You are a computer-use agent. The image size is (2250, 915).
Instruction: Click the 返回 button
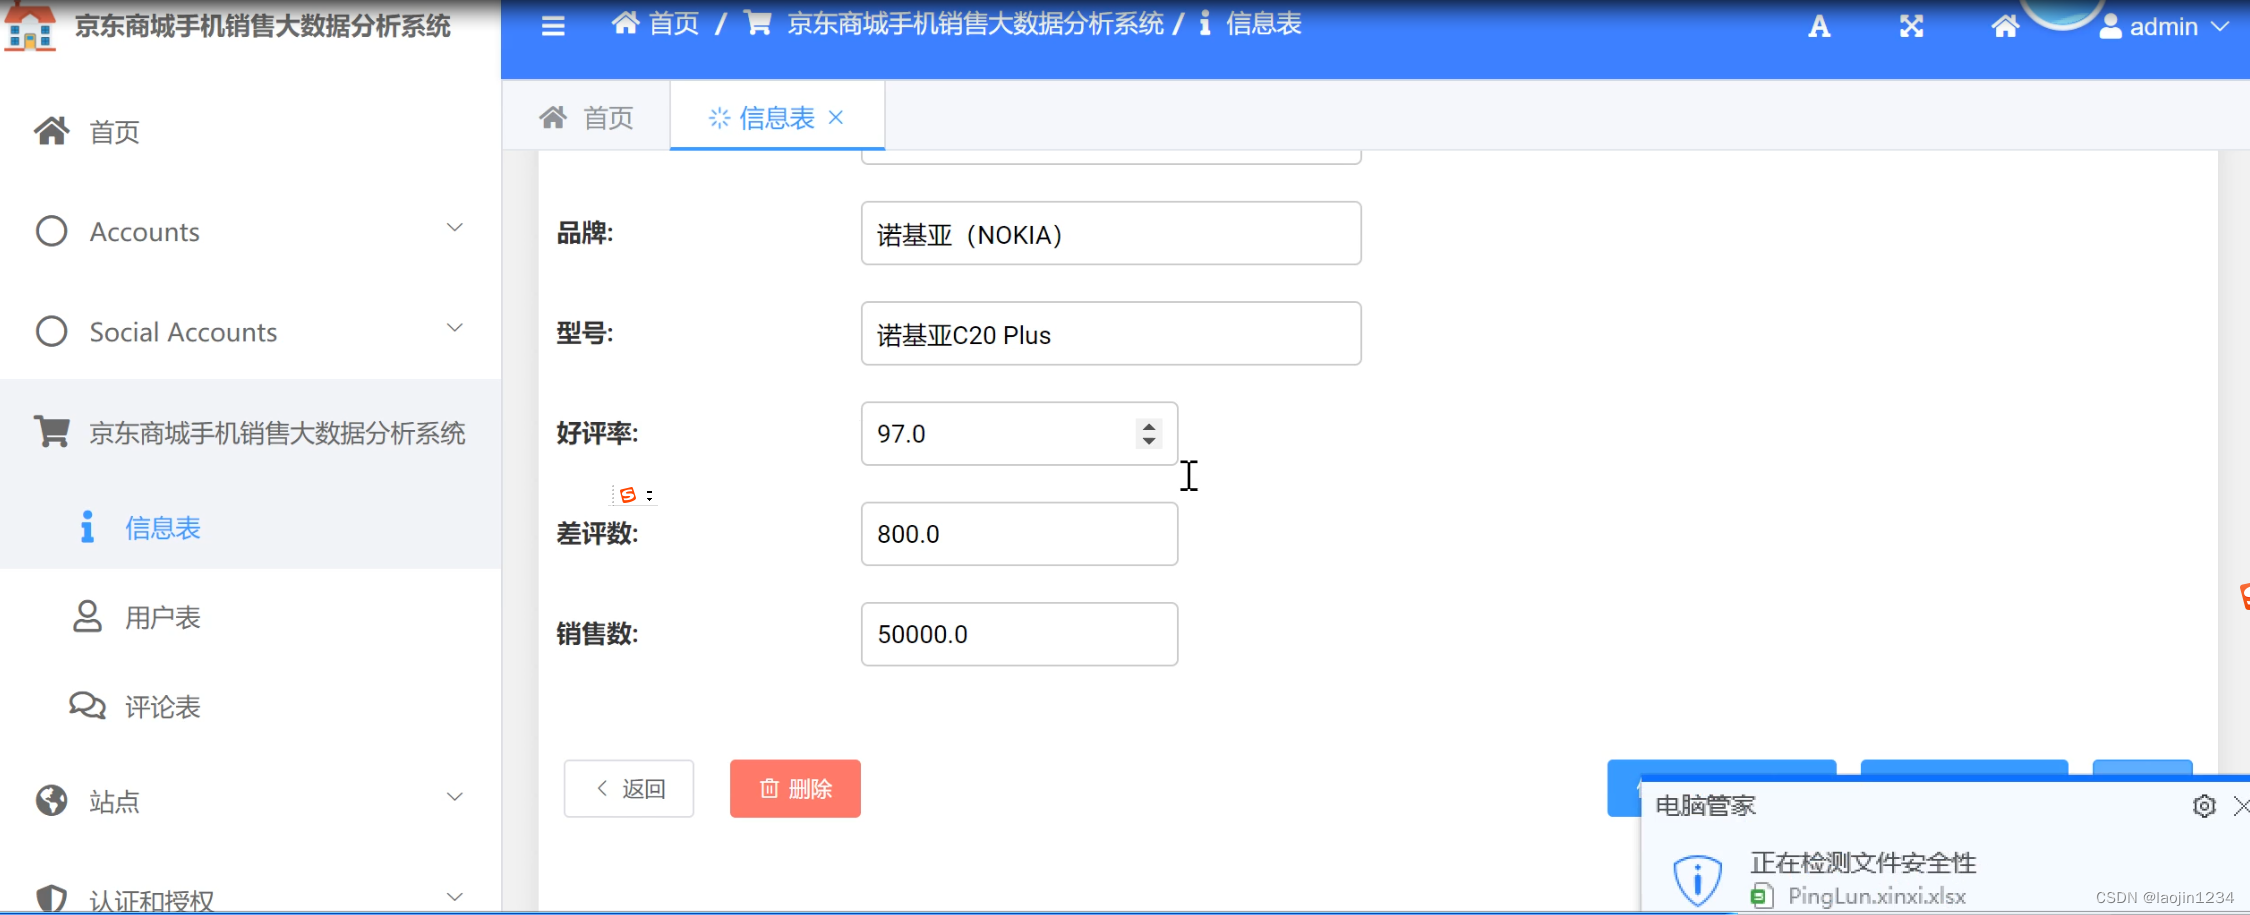point(629,789)
